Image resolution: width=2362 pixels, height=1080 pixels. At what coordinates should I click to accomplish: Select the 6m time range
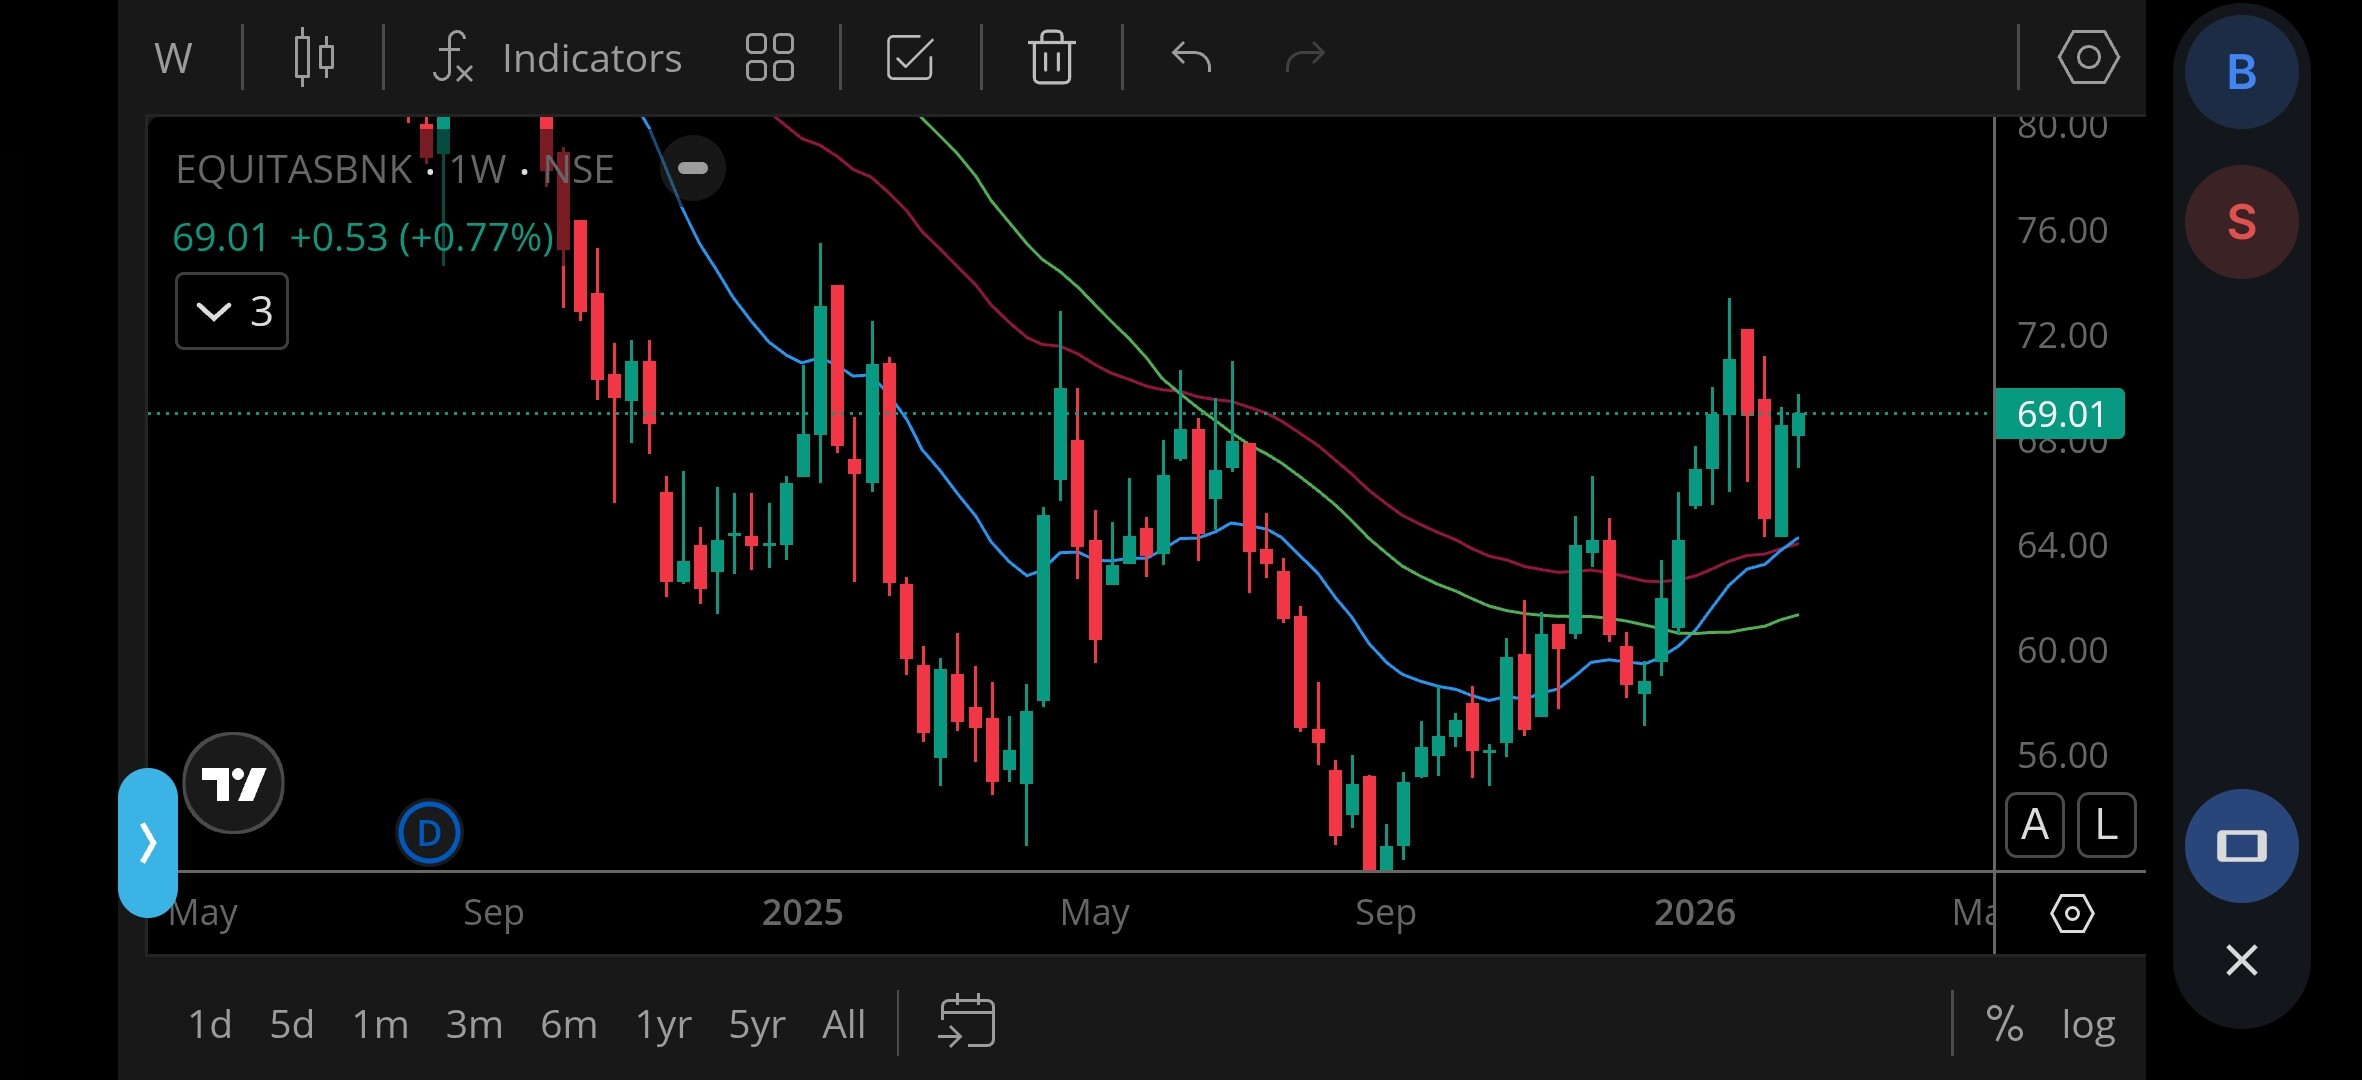click(x=568, y=1024)
